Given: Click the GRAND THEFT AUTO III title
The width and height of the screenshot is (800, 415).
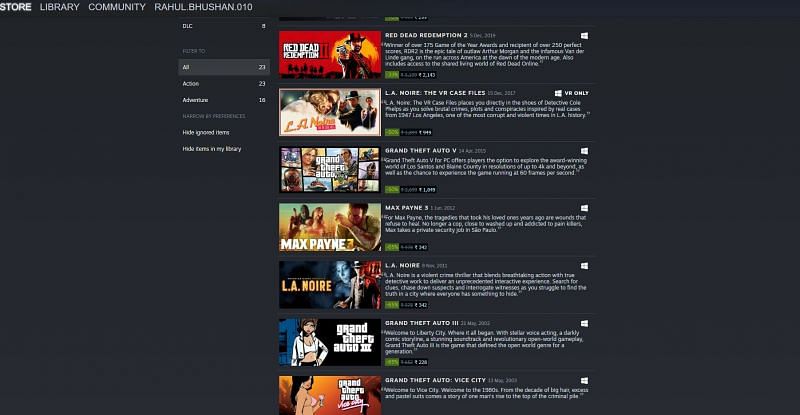Looking at the screenshot, I should (421, 323).
